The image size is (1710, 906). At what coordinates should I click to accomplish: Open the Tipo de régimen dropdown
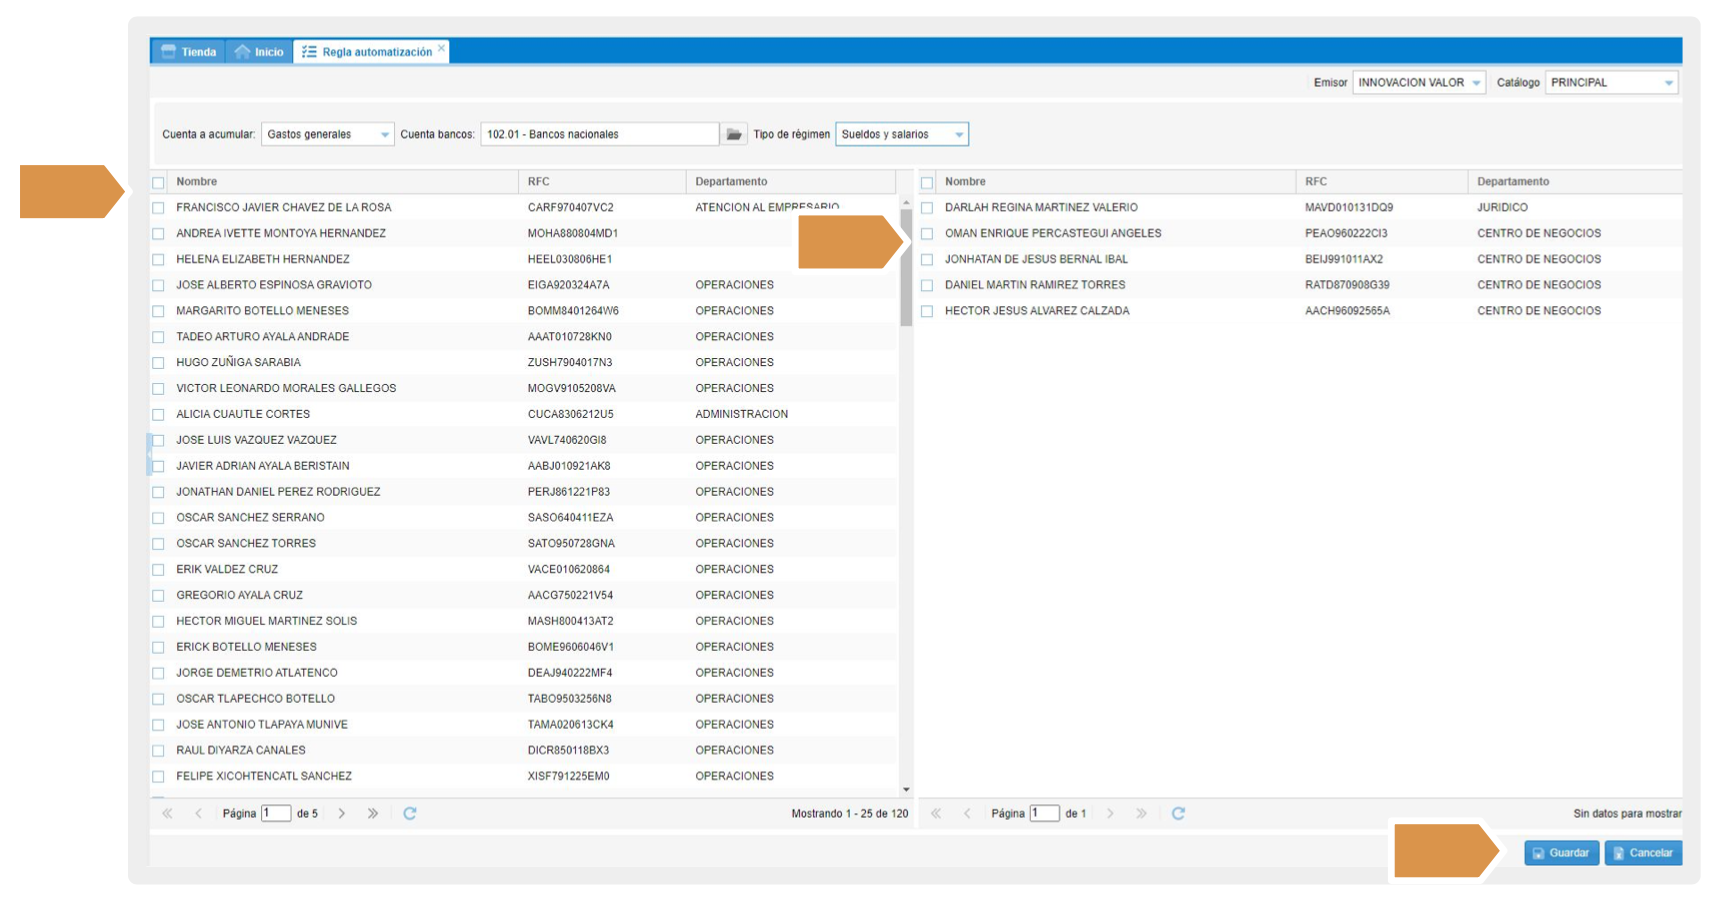[958, 134]
